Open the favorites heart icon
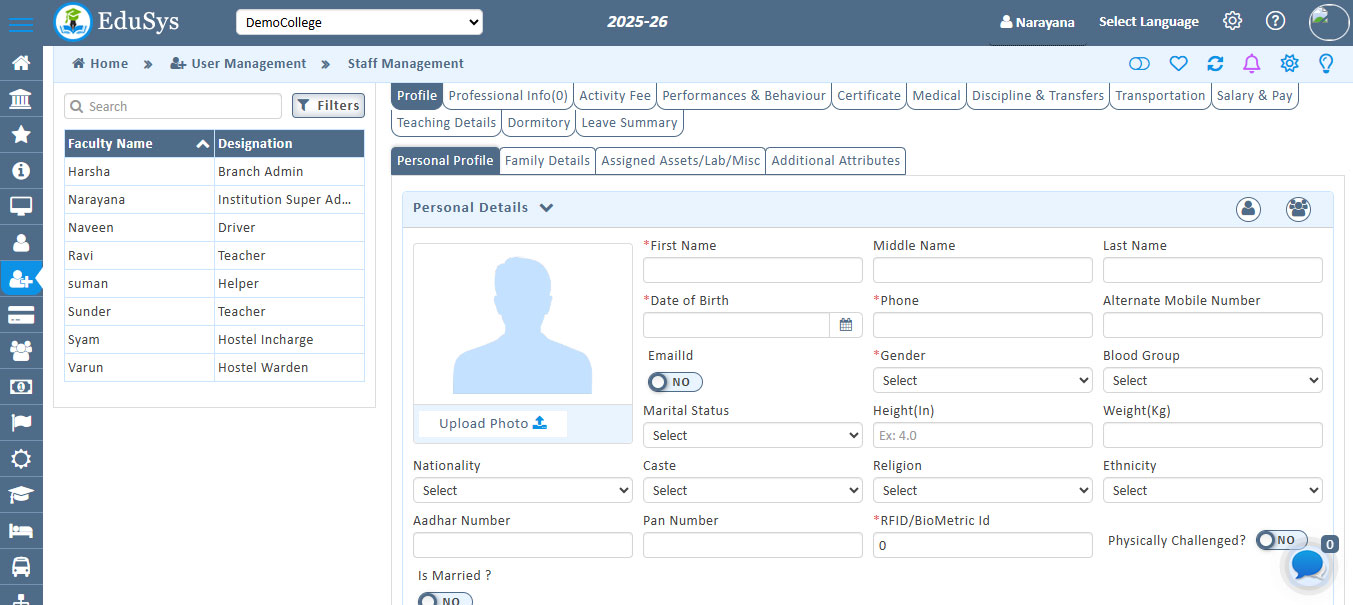 [x=1178, y=63]
